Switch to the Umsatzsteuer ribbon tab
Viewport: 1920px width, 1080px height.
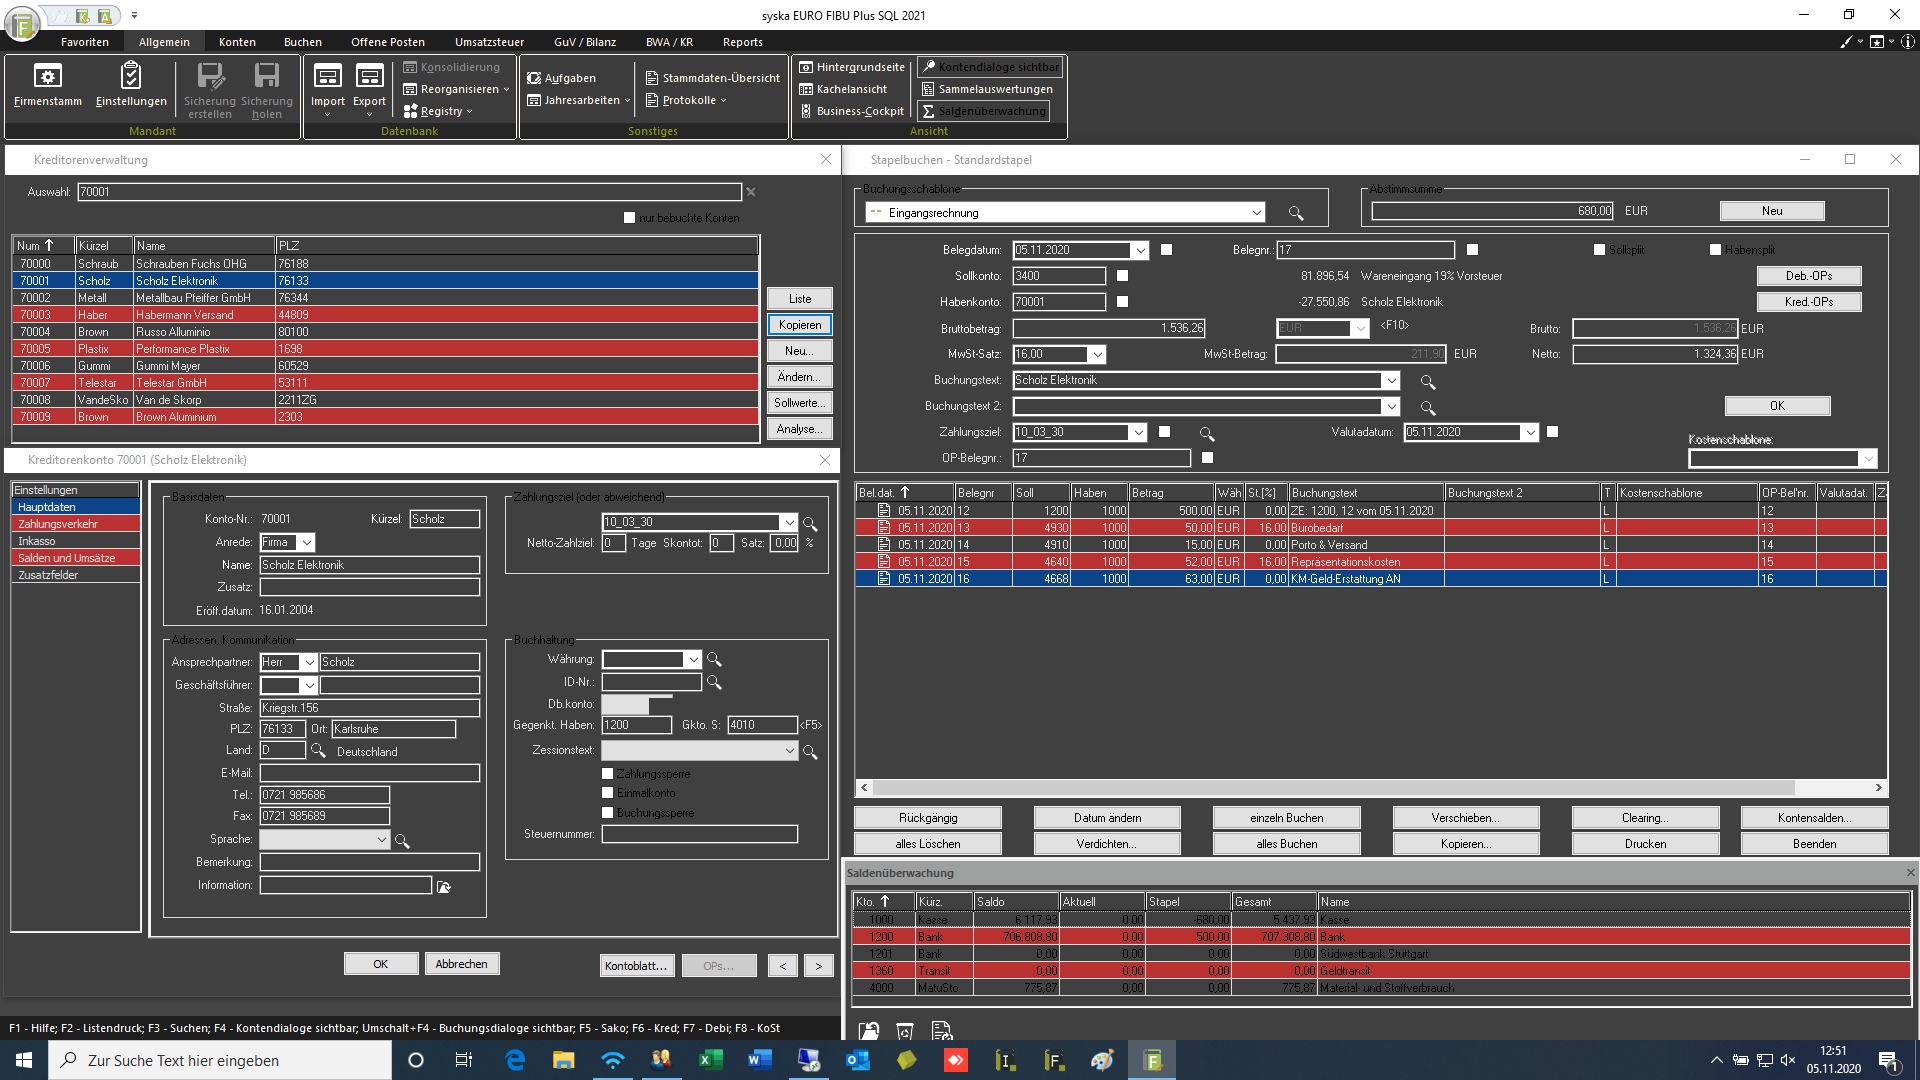489,42
